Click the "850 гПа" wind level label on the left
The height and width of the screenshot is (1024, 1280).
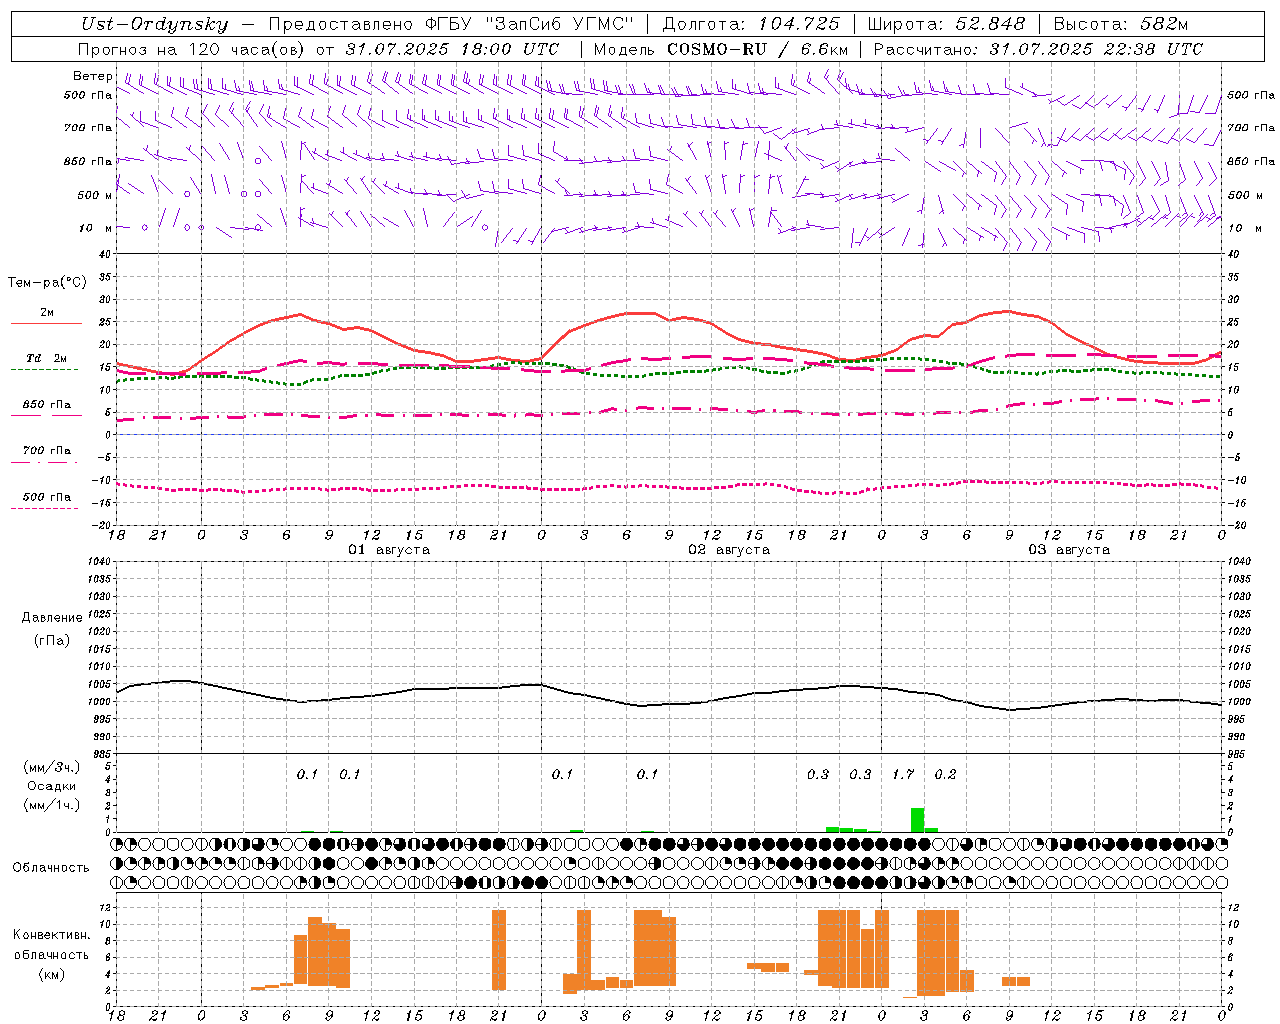point(88,161)
